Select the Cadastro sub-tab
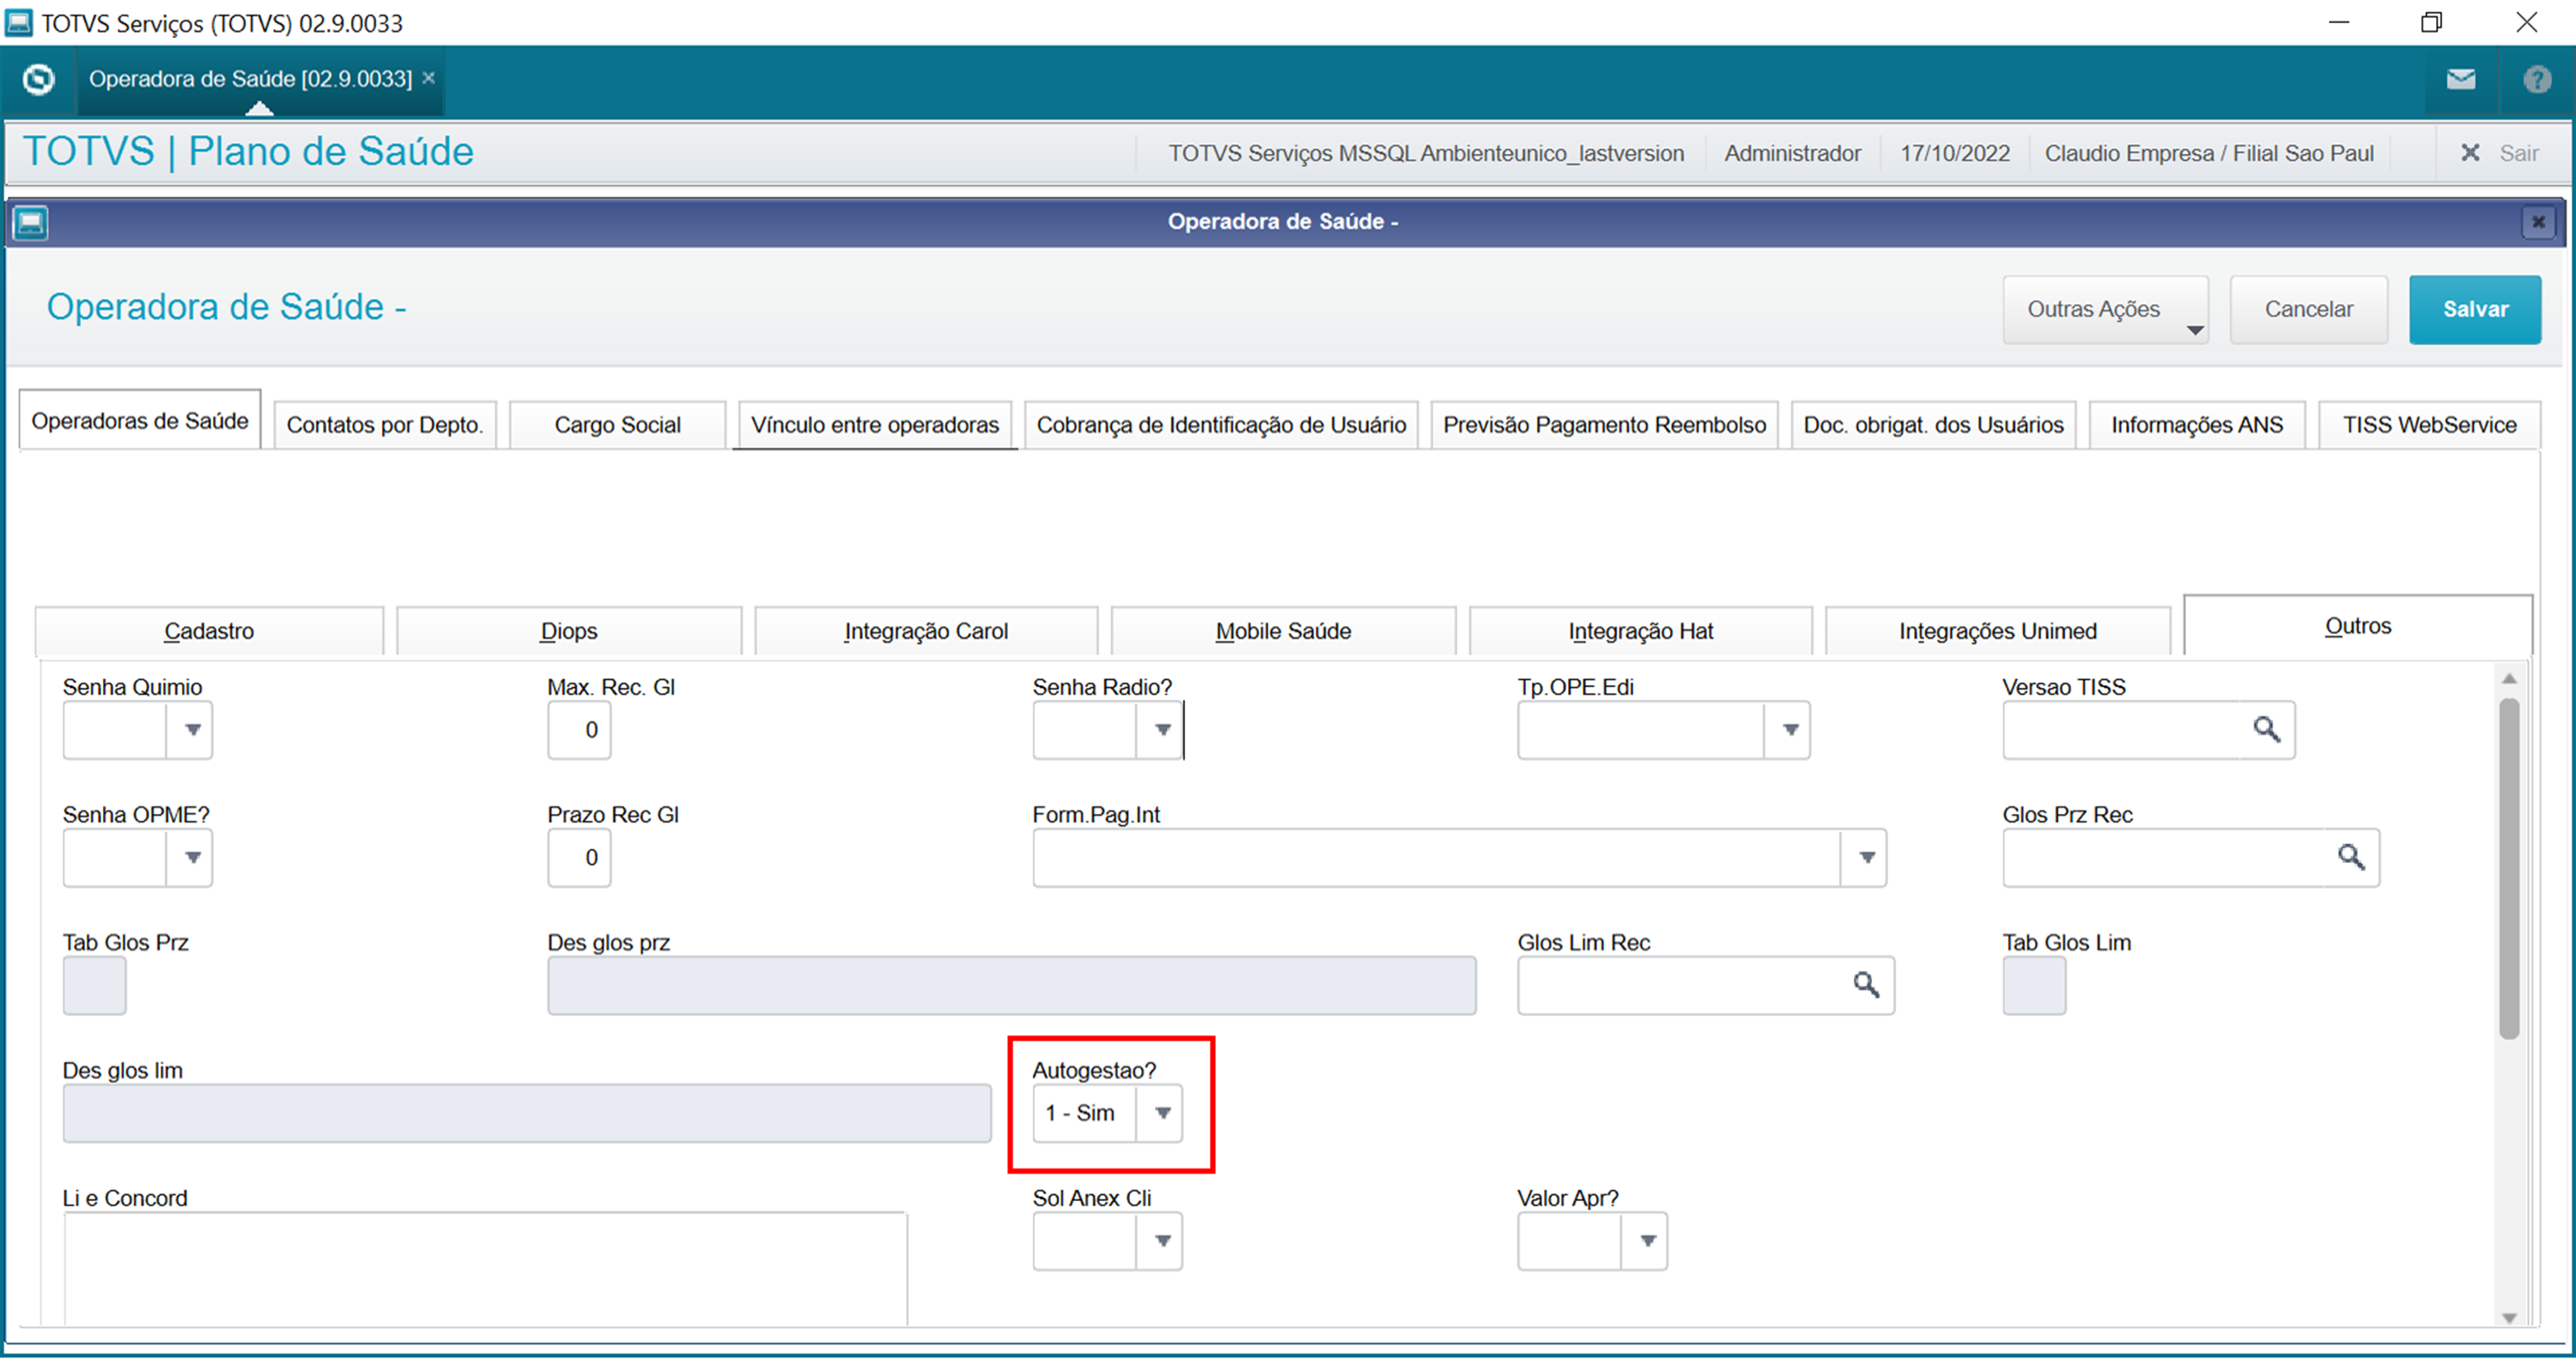 pyautogui.click(x=209, y=631)
